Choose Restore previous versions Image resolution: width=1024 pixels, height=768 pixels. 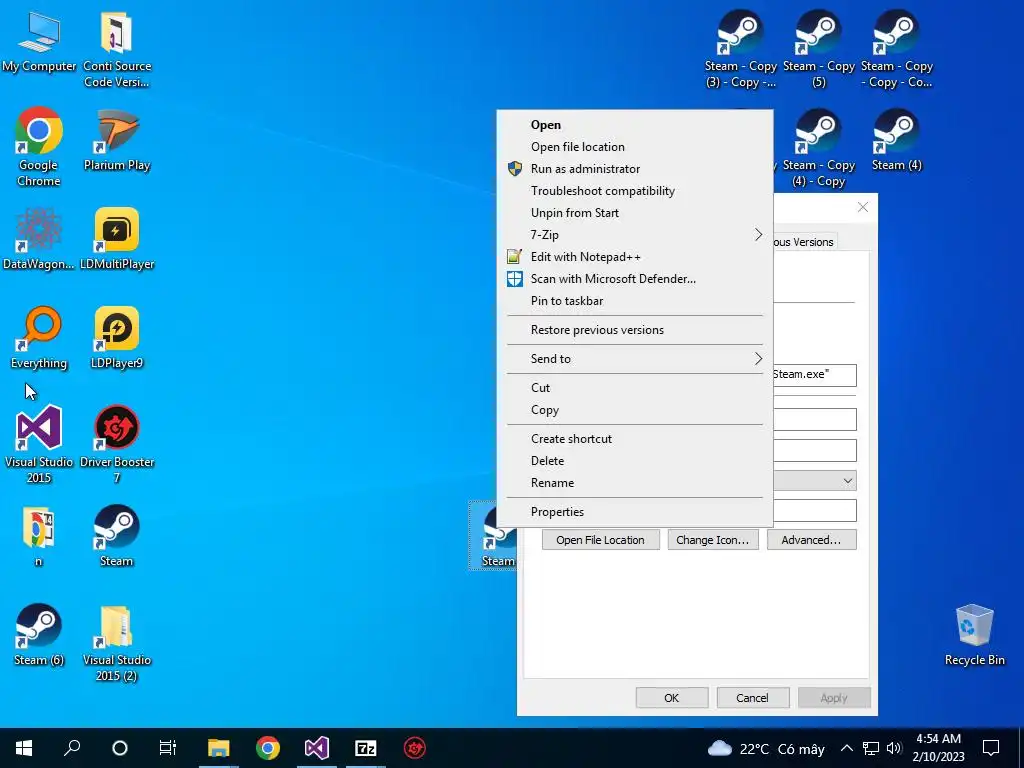(x=635, y=330)
